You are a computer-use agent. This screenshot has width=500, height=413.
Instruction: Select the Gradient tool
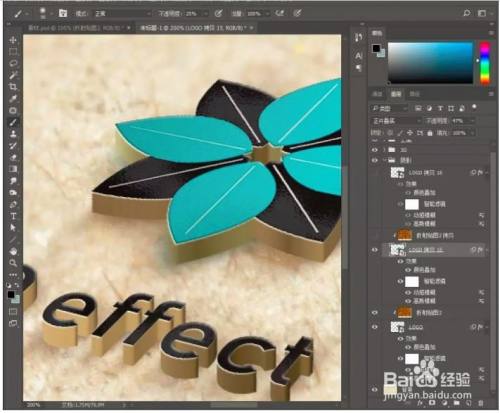point(13,169)
